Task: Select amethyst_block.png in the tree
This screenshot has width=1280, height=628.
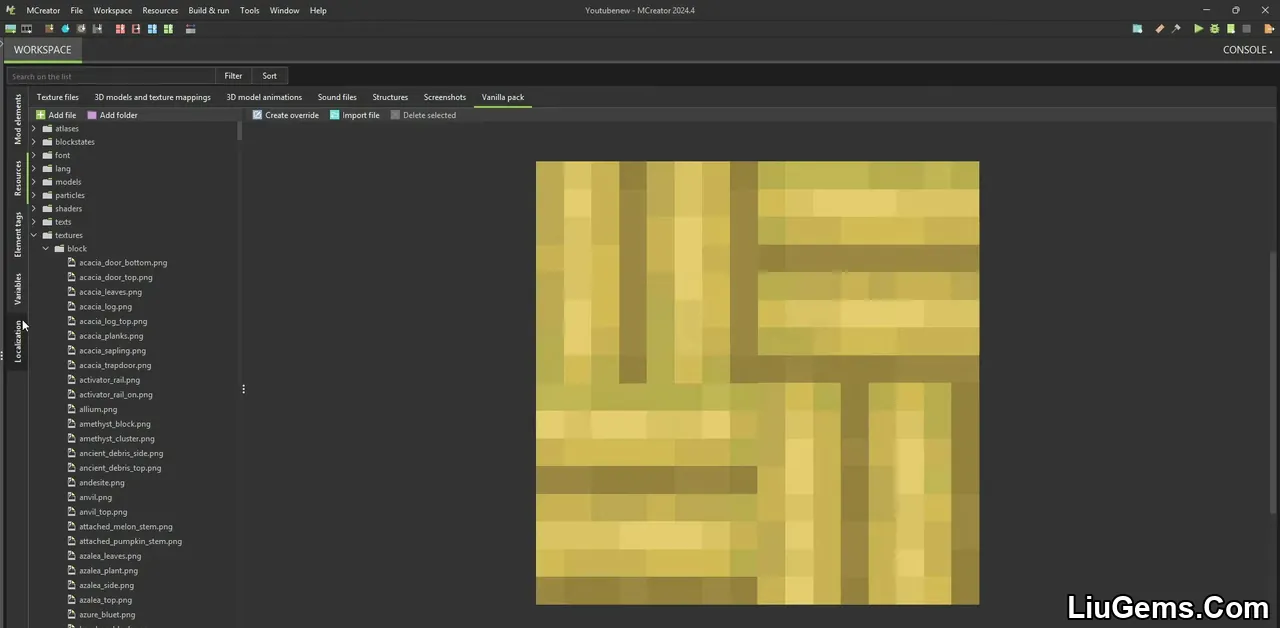Action: pyautogui.click(x=114, y=424)
